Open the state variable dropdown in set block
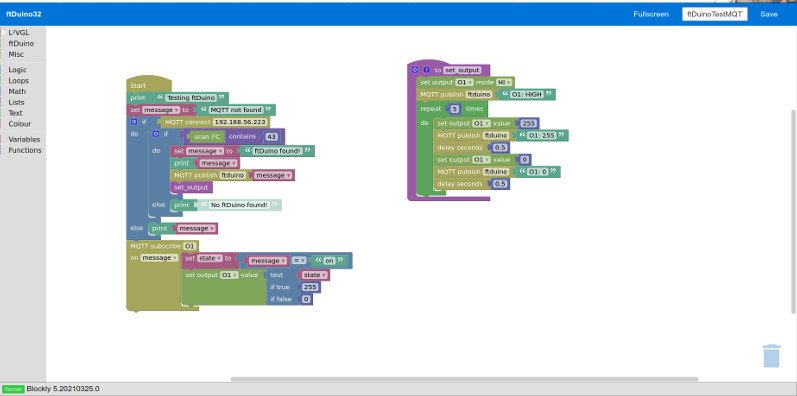 (210, 259)
